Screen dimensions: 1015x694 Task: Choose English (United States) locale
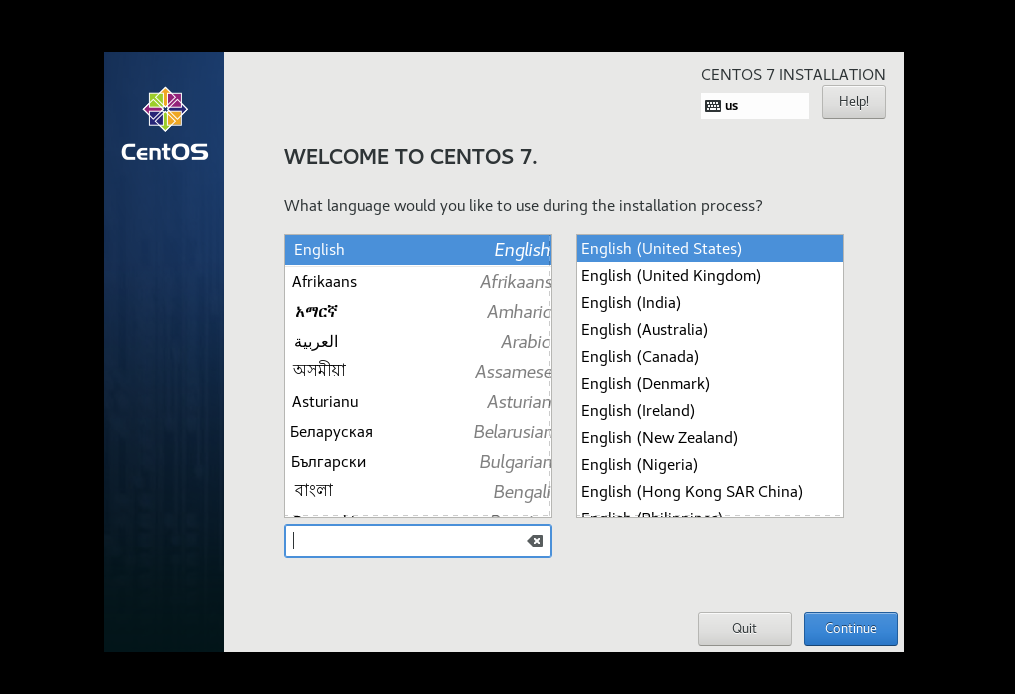coord(710,249)
